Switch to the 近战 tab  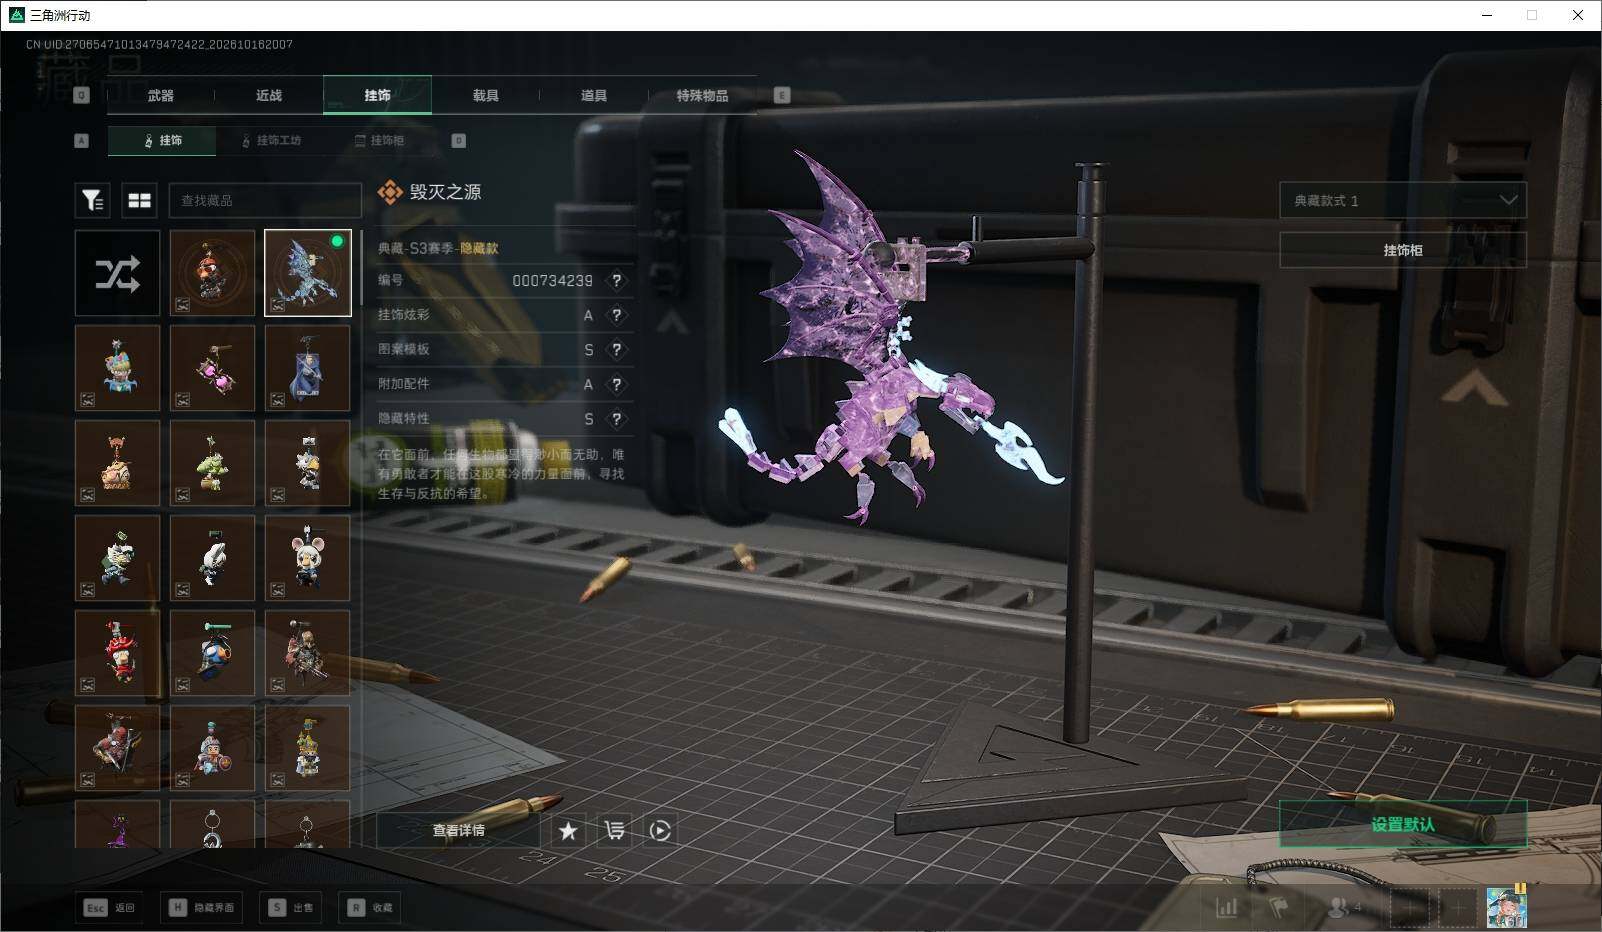[269, 95]
